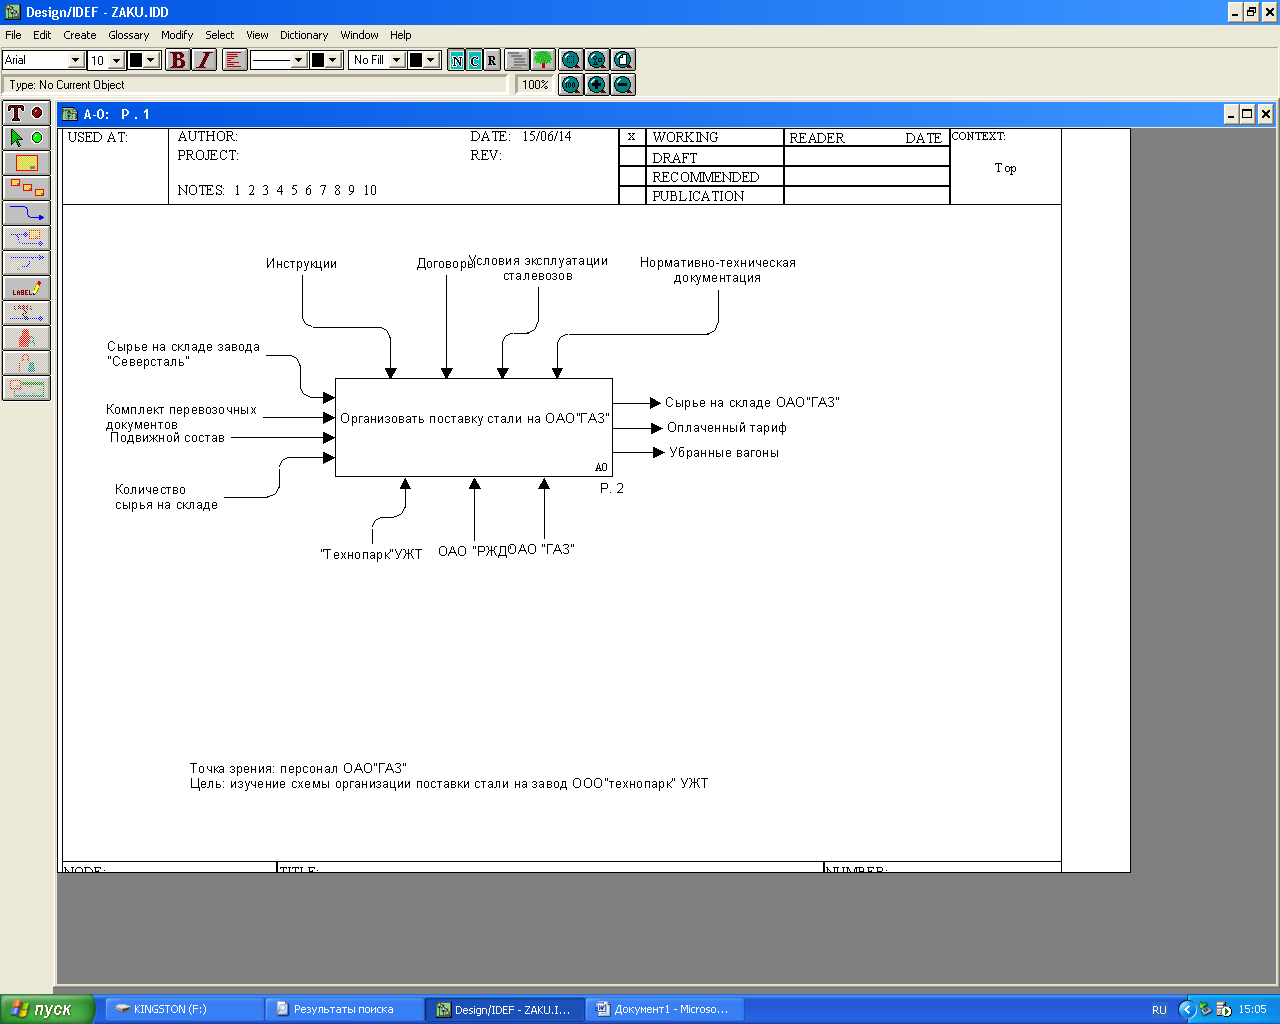Check the PUBLICATION status box
Screen dimensions: 1280x1024
click(x=632, y=195)
